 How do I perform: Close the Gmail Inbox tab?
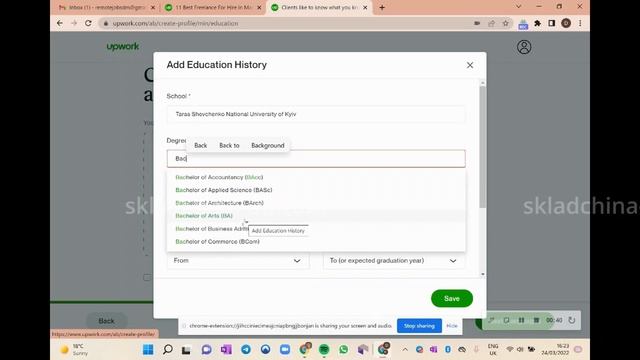153,7
